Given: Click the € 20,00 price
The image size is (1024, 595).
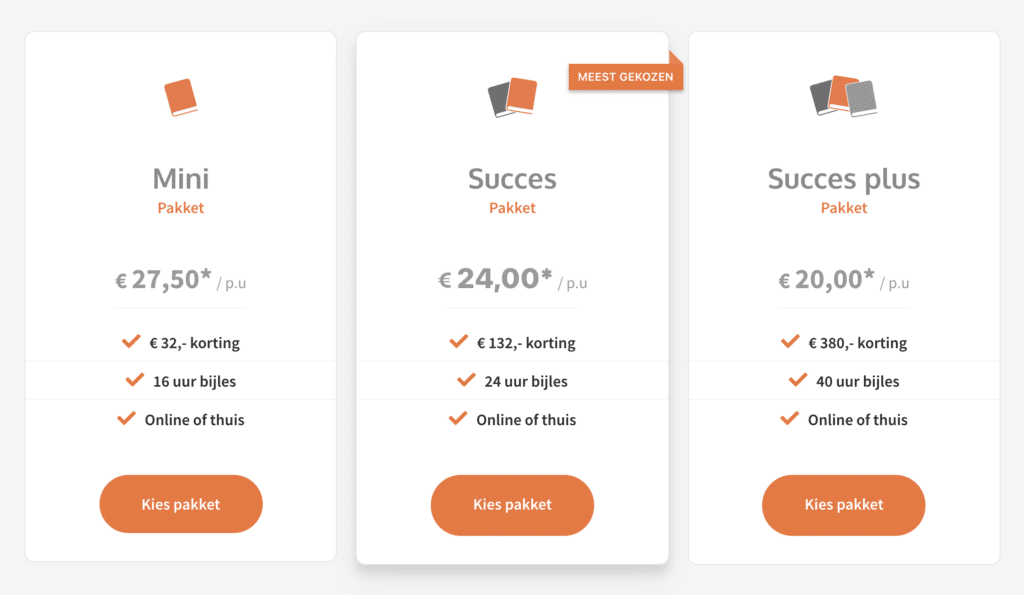Looking at the screenshot, I should (x=827, y=279).
